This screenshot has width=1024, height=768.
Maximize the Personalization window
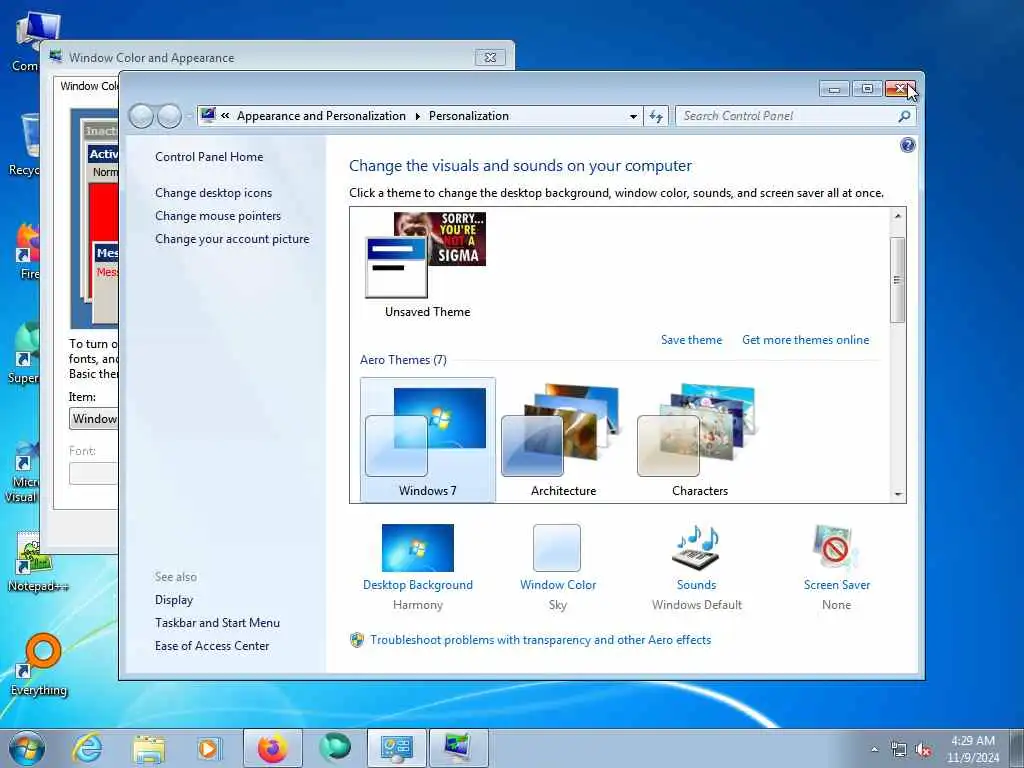click(x=867, y=88)
